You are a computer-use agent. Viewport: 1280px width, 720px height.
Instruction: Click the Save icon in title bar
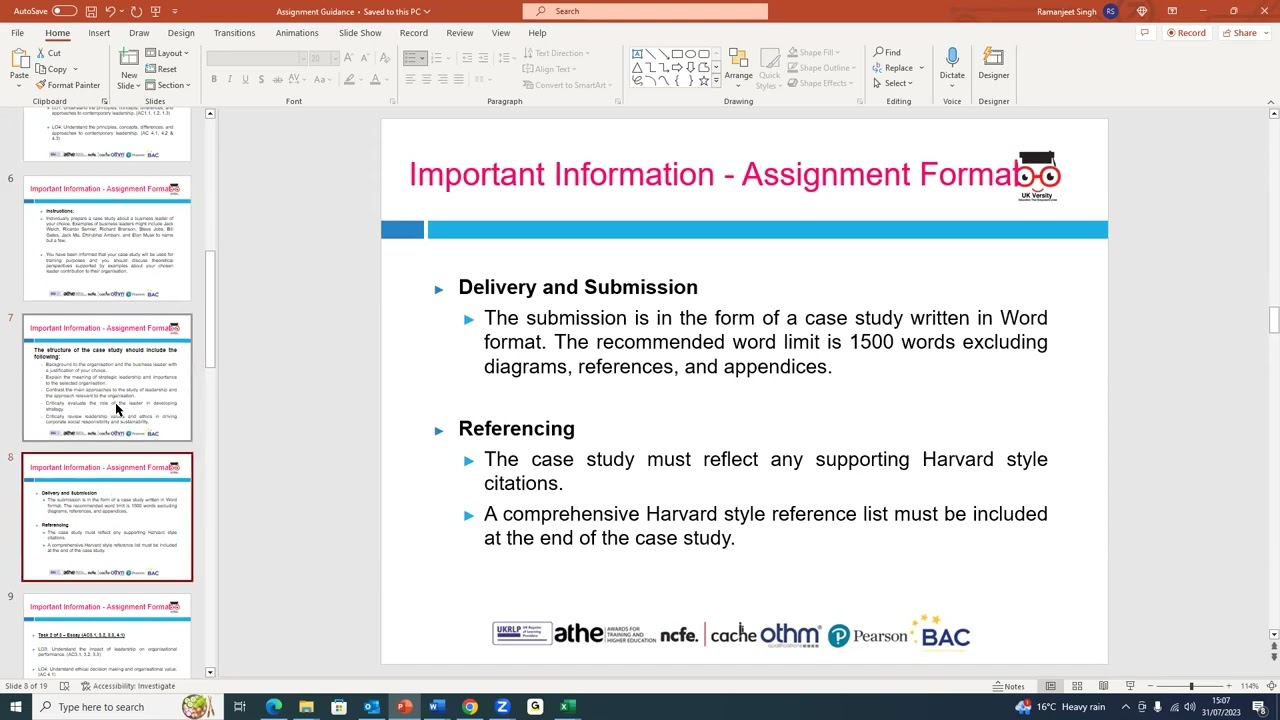click(x=91, y=11)
